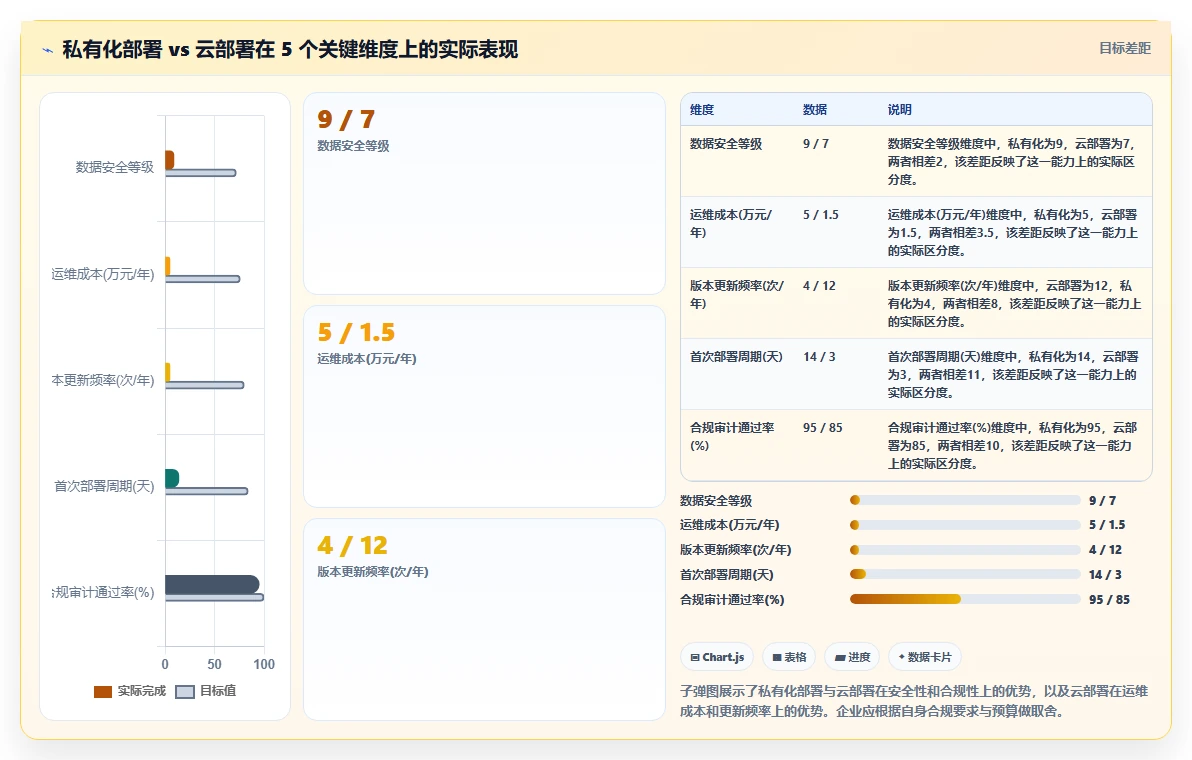
Task: Click the brown 数据安全等级 actual bar in chart
Action: pos(170,160)
